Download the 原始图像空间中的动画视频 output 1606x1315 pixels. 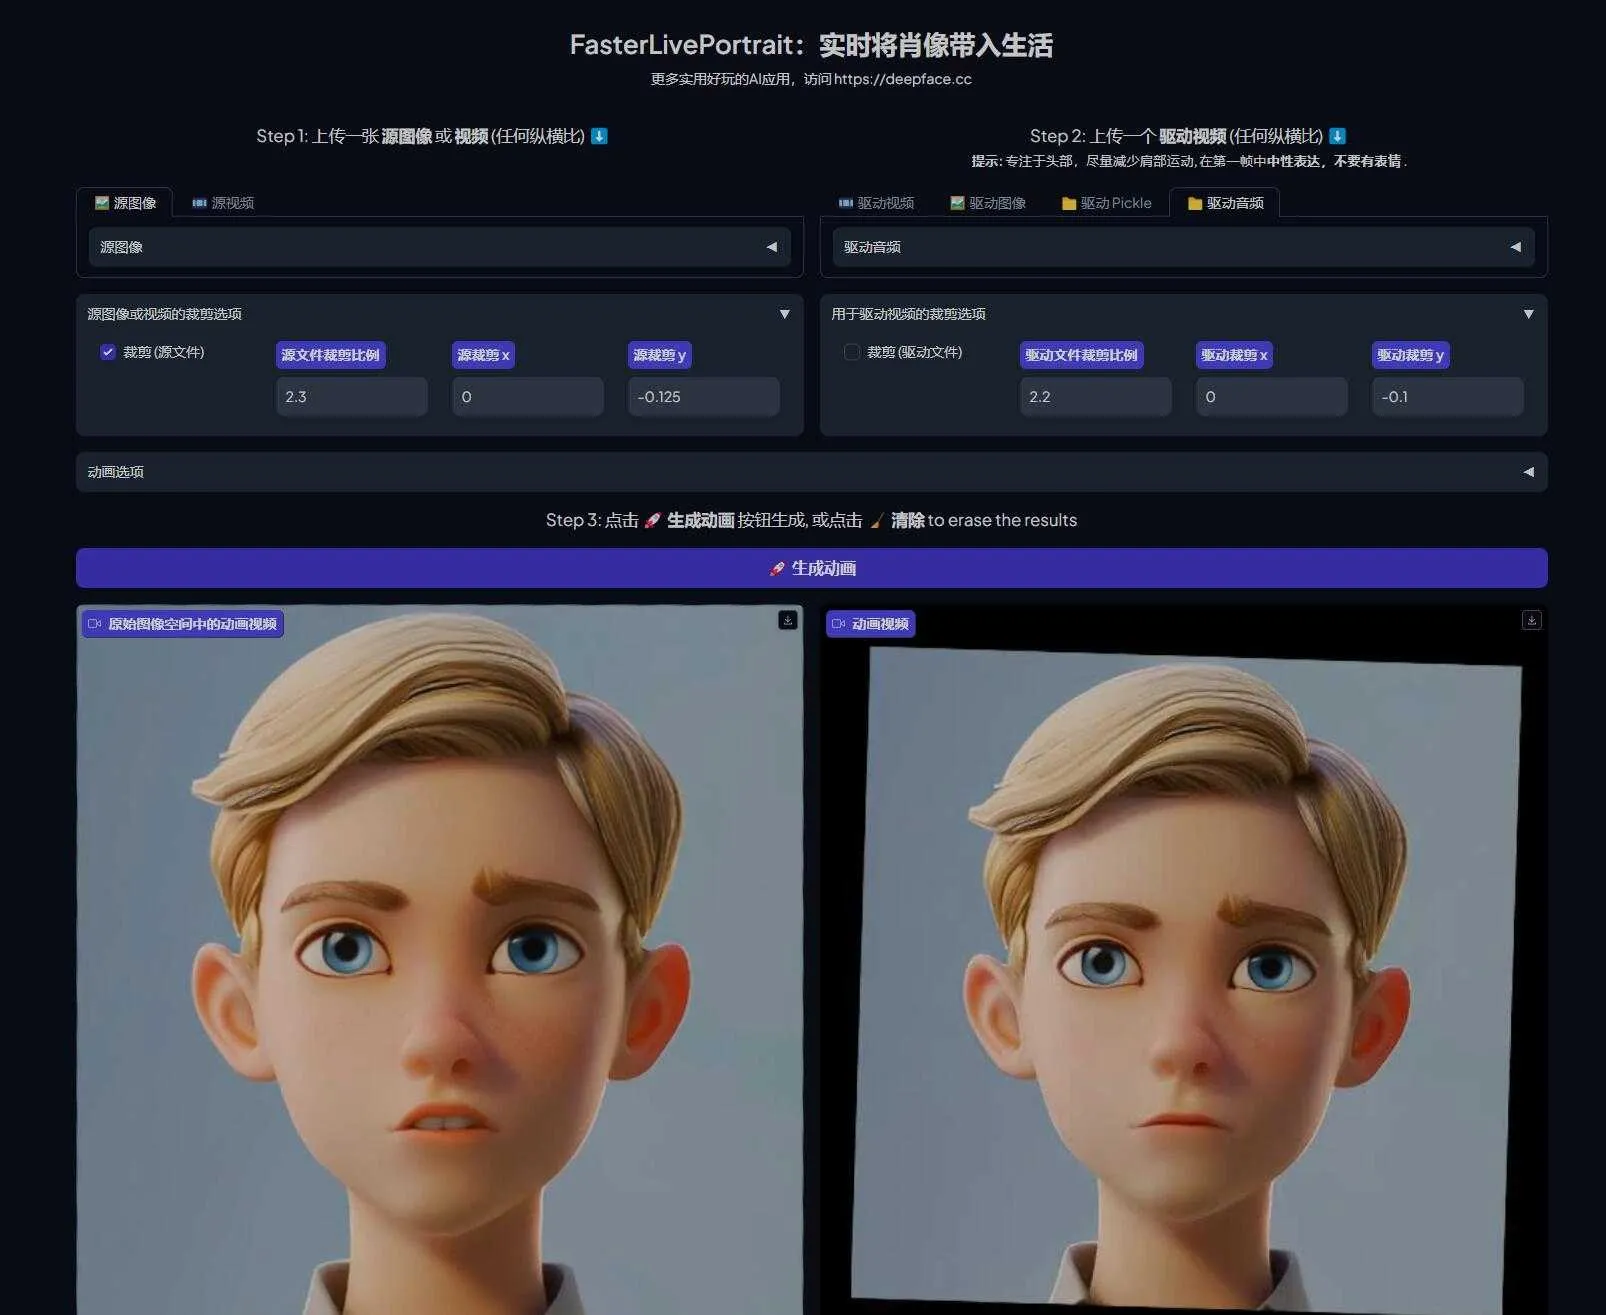[788, 620]
